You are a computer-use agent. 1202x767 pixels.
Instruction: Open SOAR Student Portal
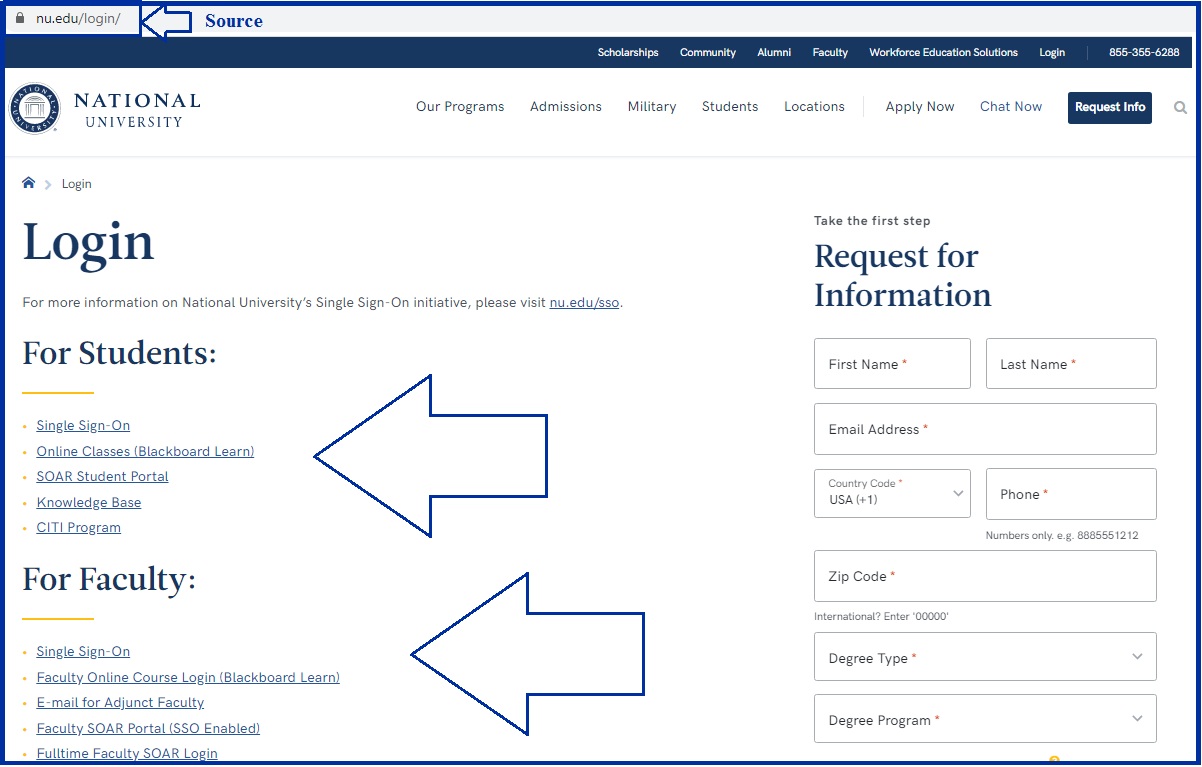102,477
